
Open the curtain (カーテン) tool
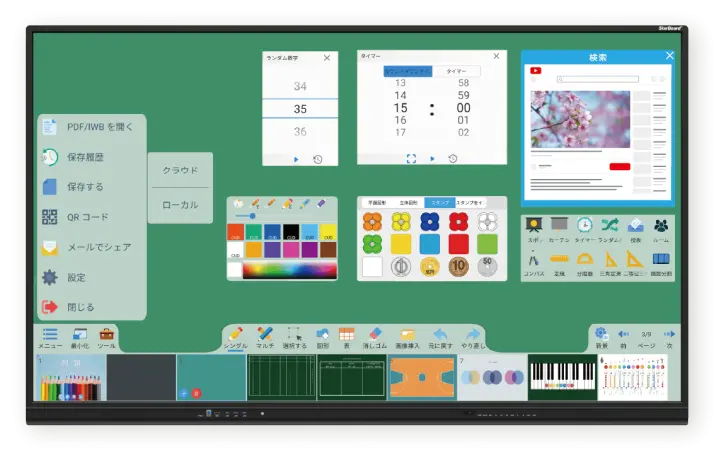tap(560, 227)
